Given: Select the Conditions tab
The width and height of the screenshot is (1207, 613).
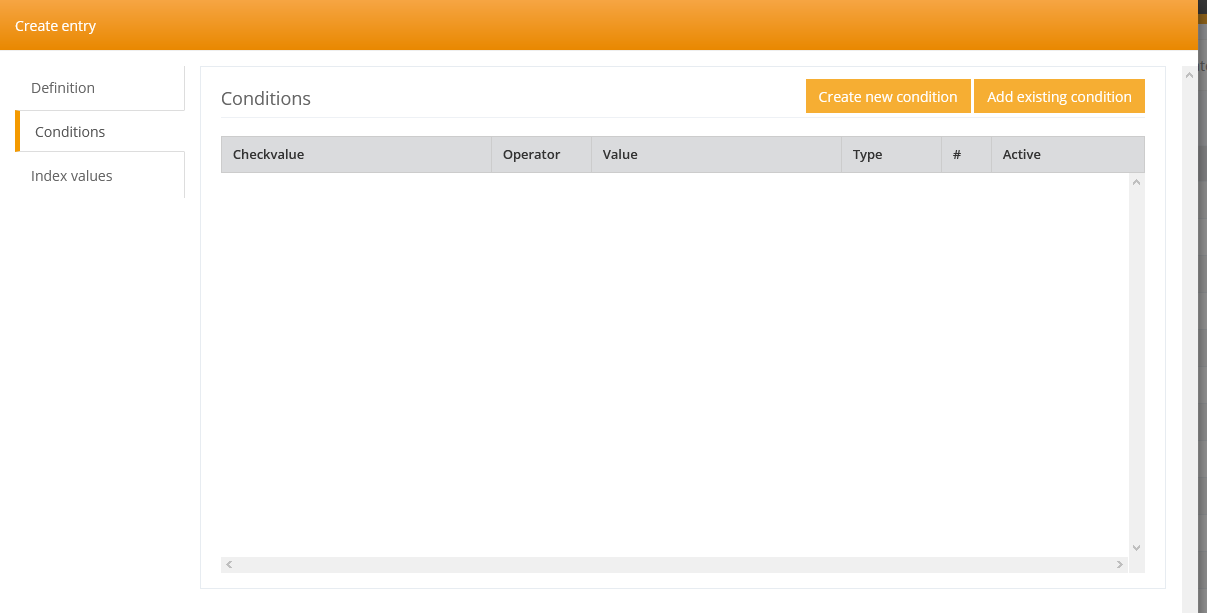Looking at the screenshot, I should point(70,132).
